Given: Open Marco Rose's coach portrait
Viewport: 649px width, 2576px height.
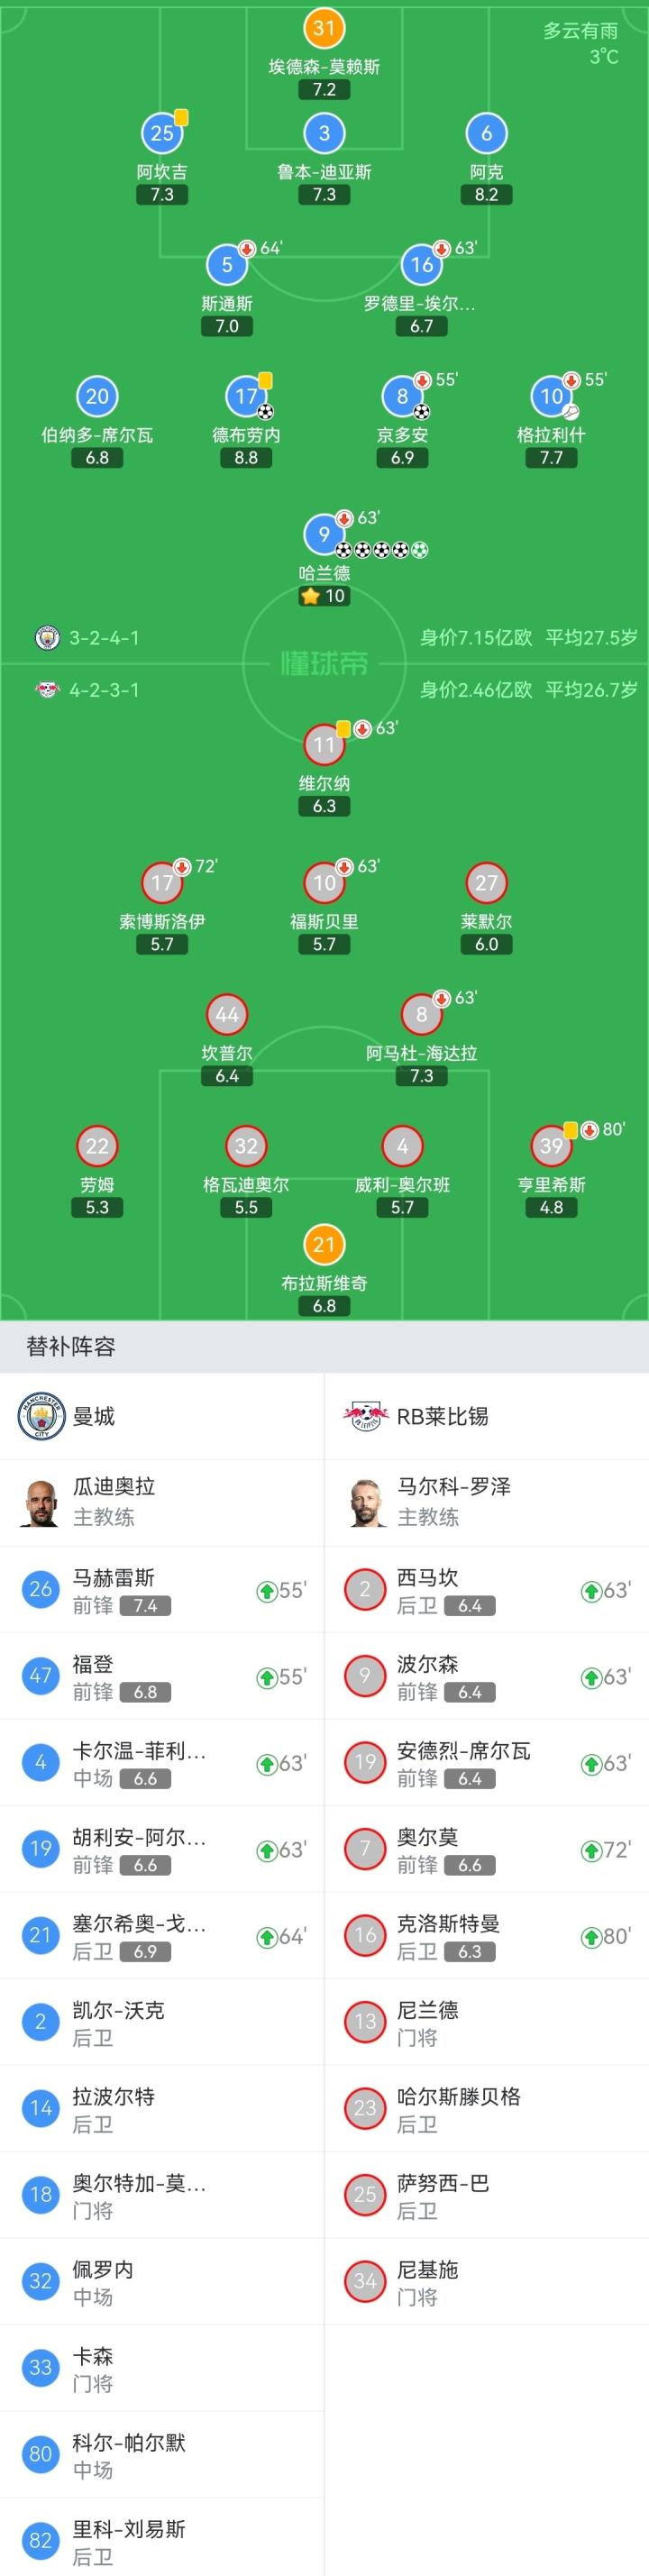Looking at the screenshot, I should [365, 1502].
